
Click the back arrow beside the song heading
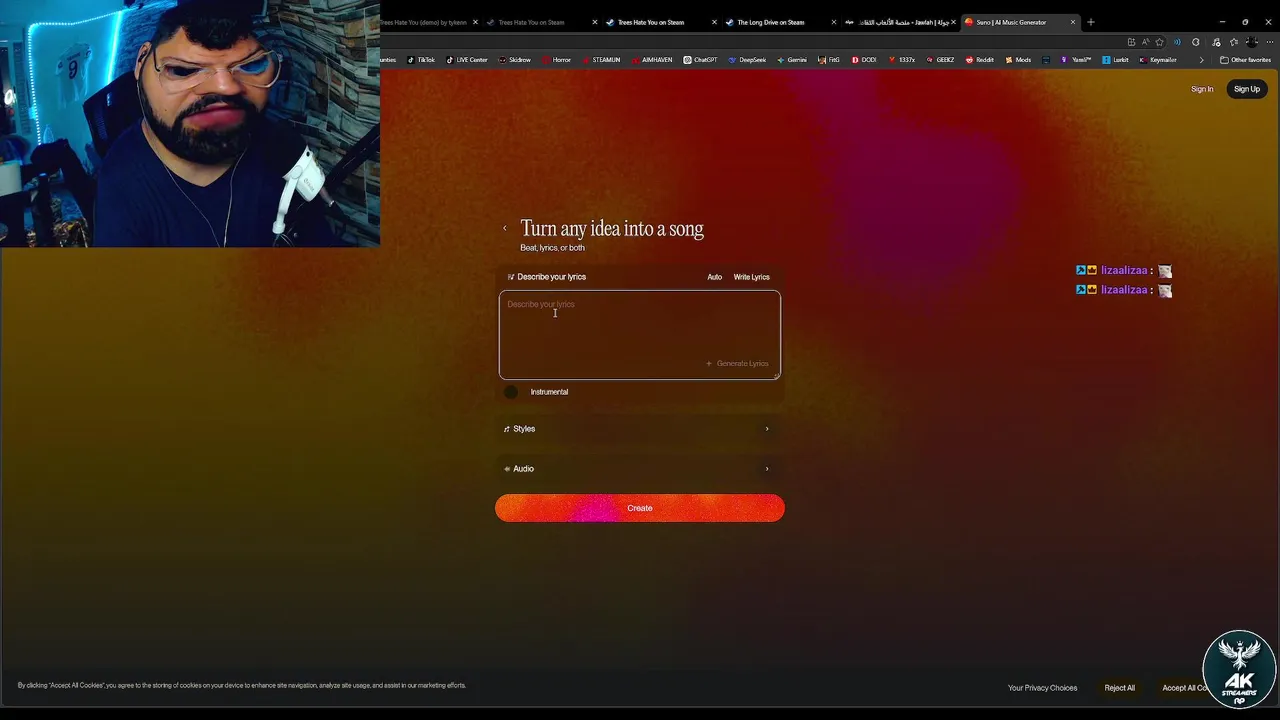[505, 229]
